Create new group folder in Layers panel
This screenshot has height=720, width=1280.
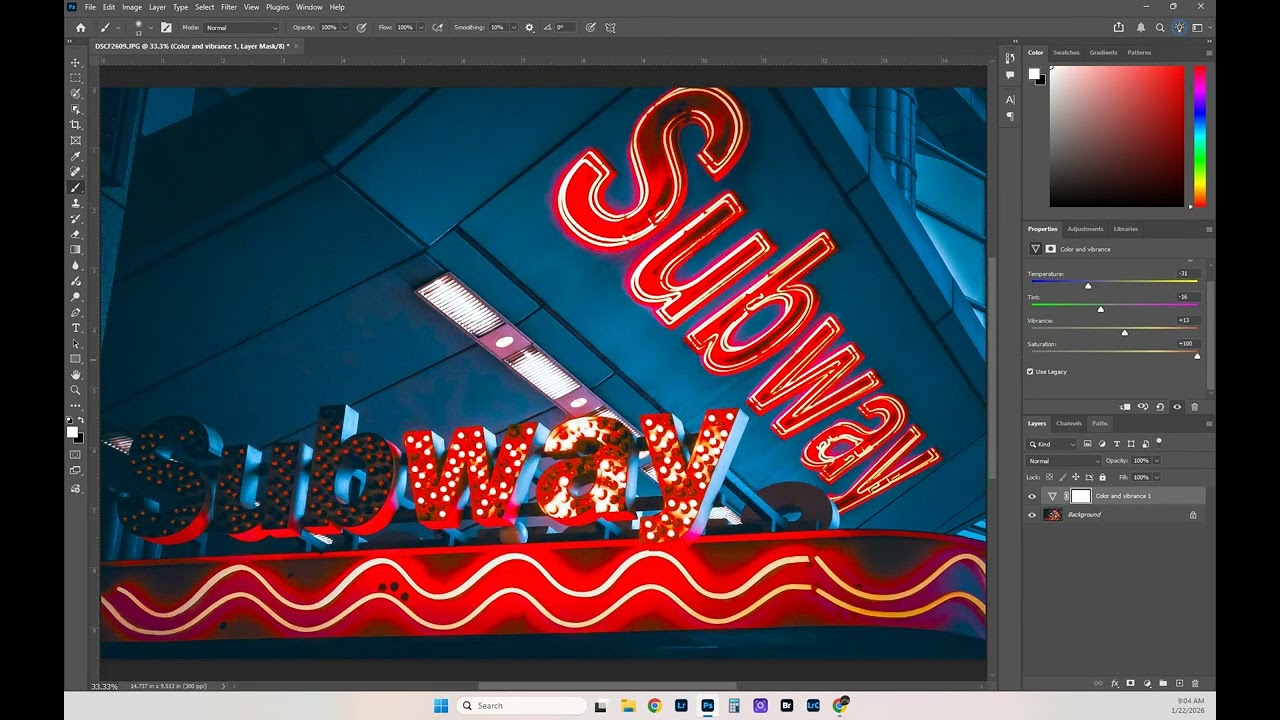[1163, 683]
